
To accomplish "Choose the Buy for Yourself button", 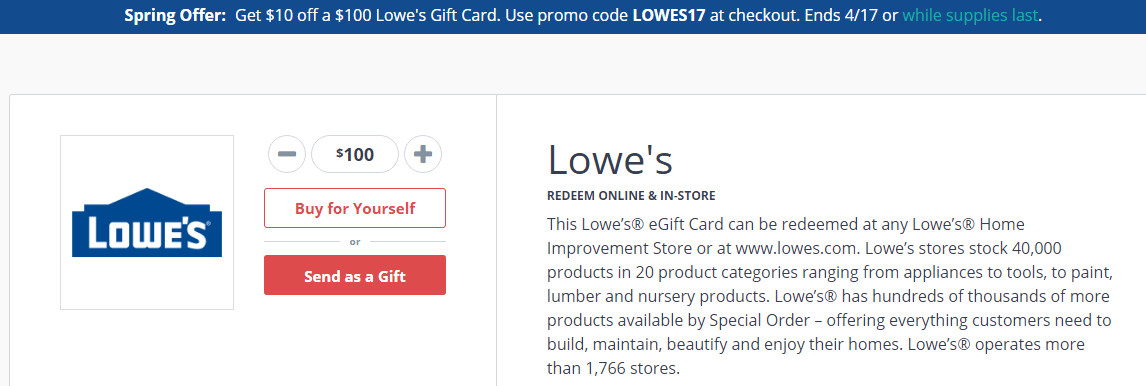I will [x=355, y=208].
